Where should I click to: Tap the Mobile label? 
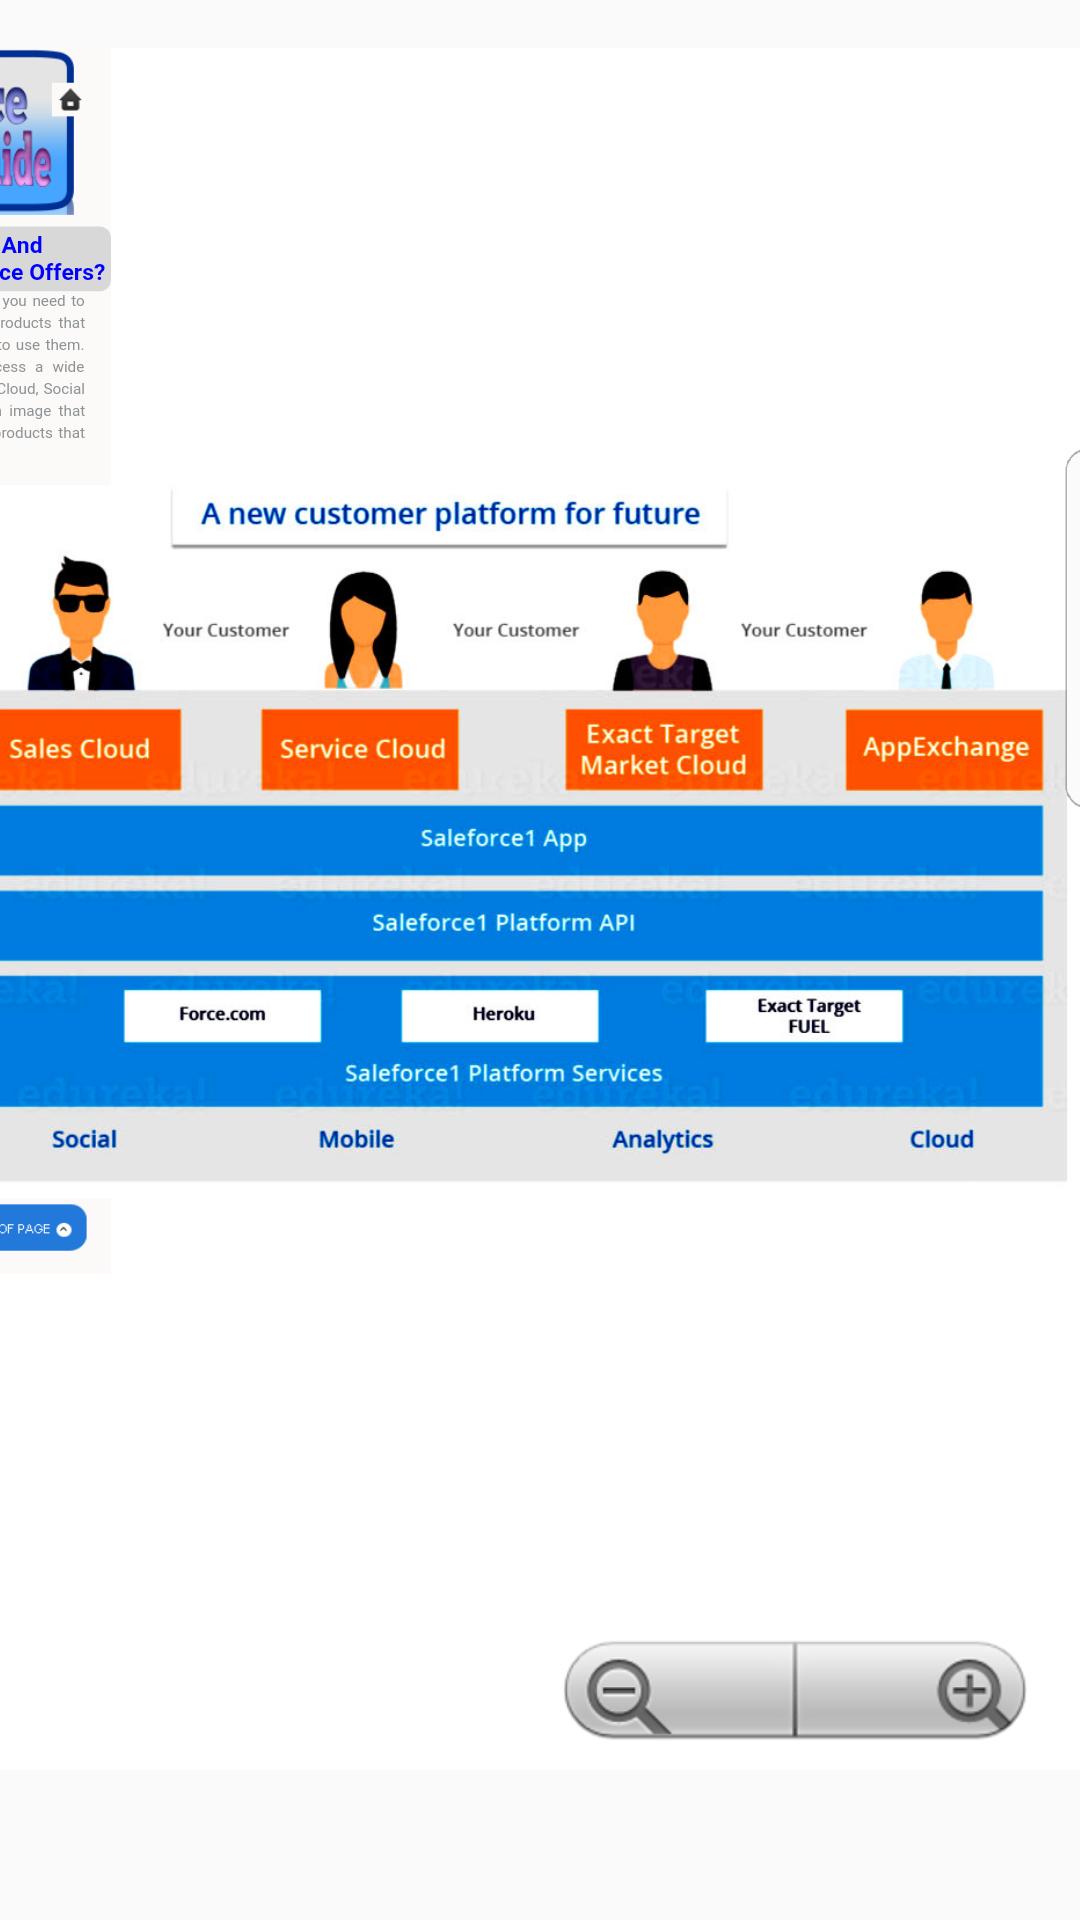356,1139
